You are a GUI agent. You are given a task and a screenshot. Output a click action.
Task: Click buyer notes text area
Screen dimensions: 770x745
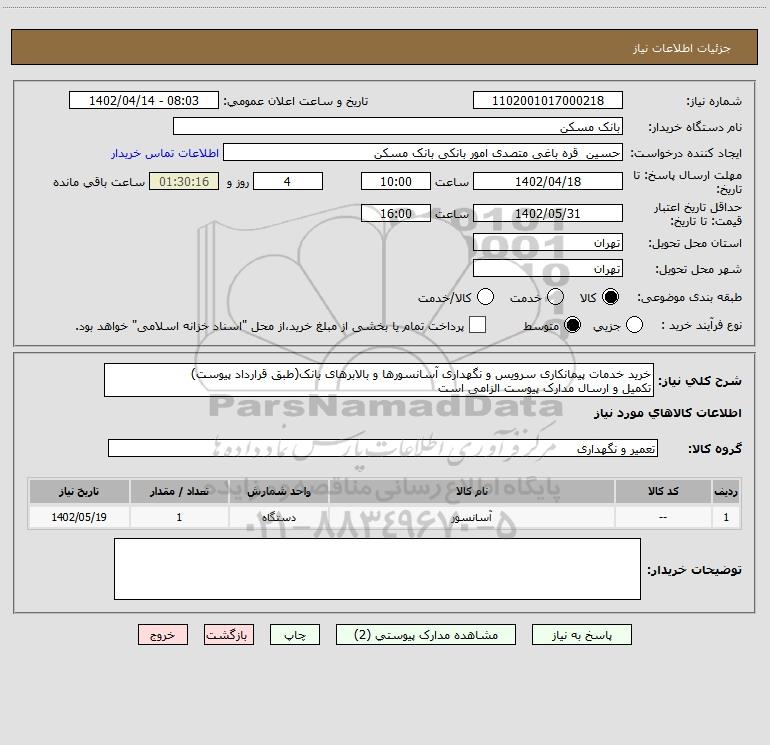click(377, 569)
